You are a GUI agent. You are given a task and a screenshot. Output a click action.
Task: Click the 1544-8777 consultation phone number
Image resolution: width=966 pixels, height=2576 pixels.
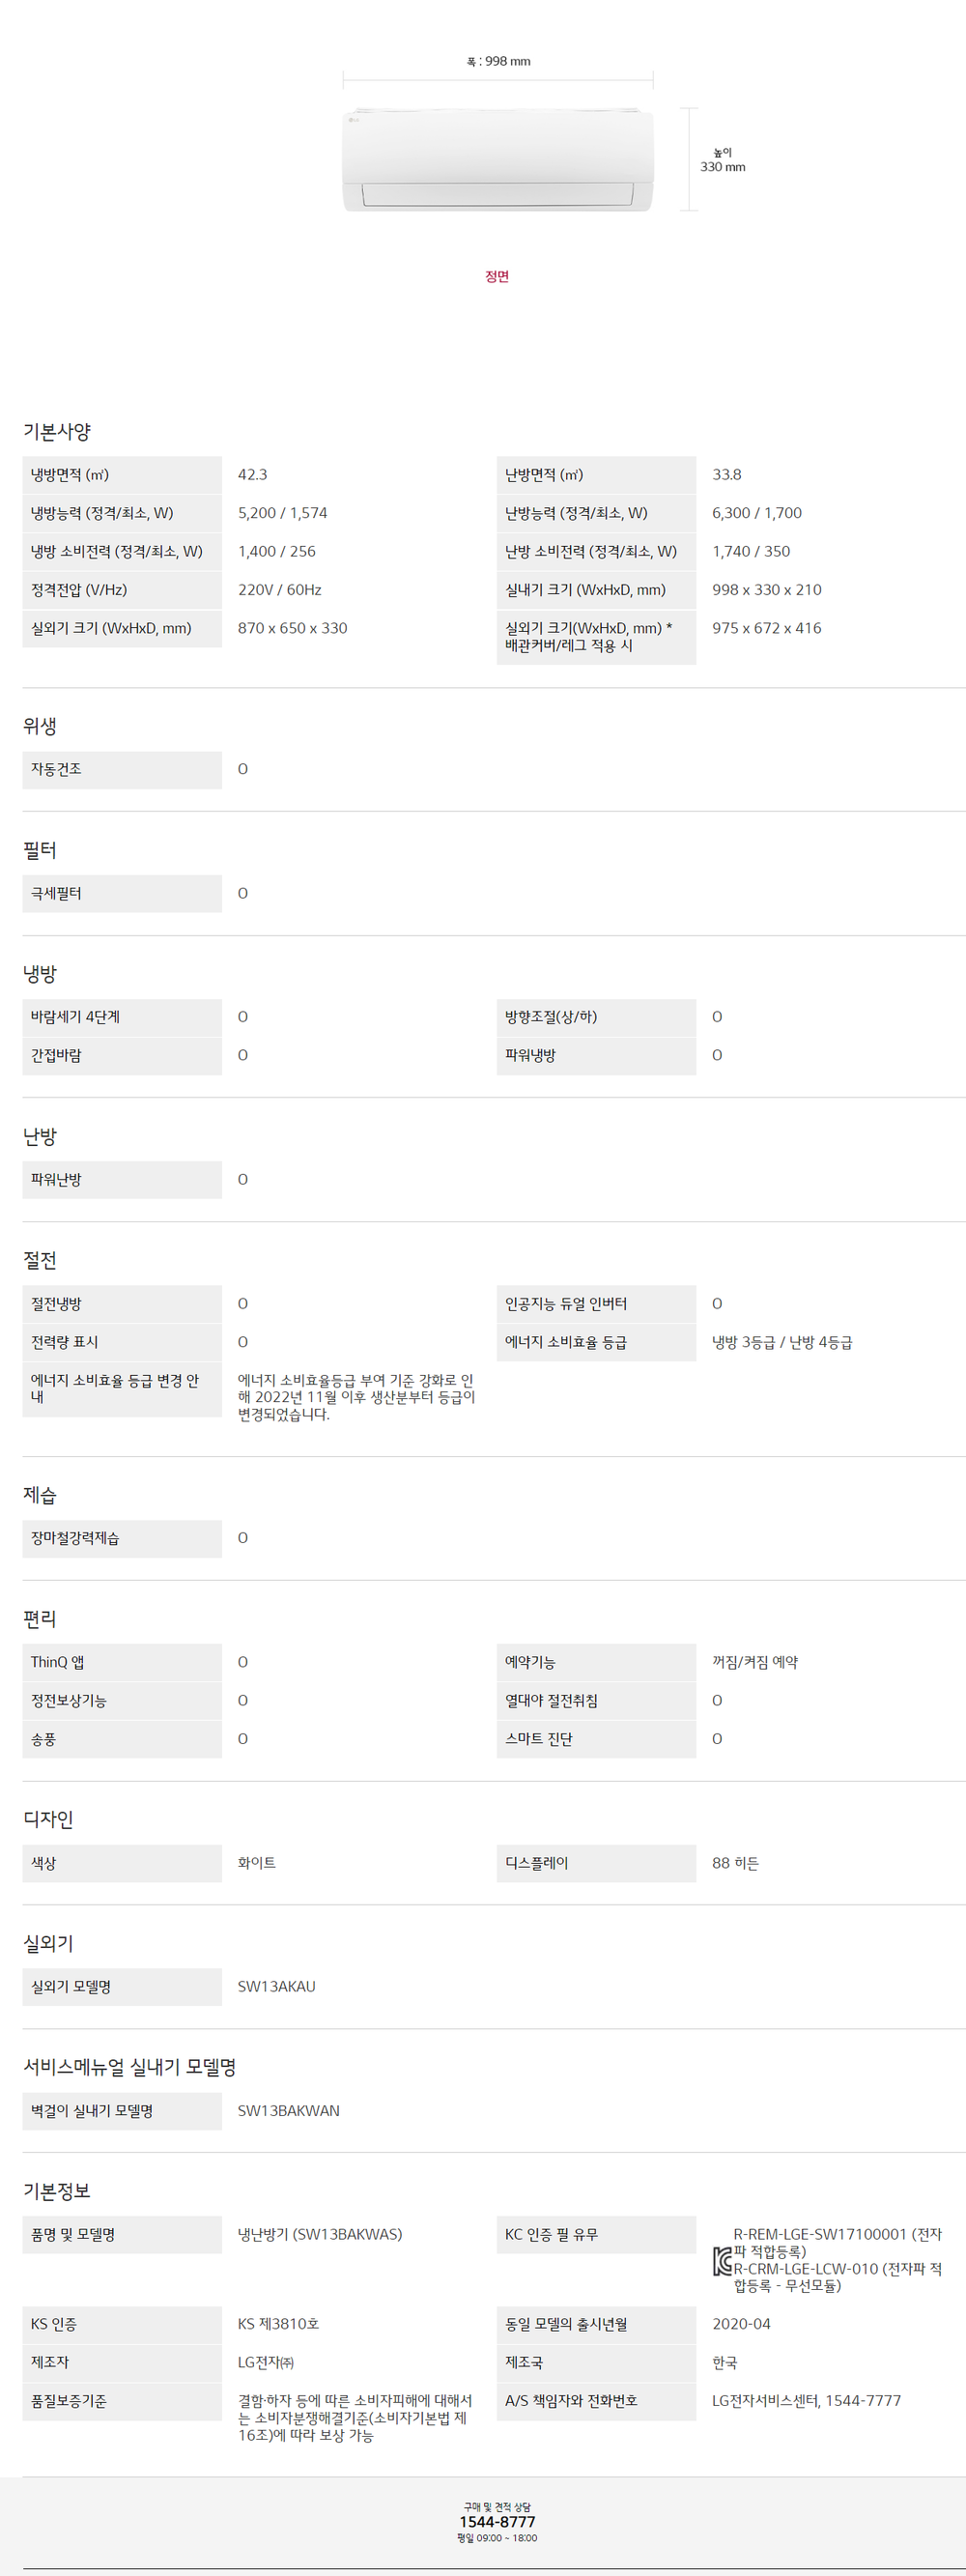[497, 2522]
